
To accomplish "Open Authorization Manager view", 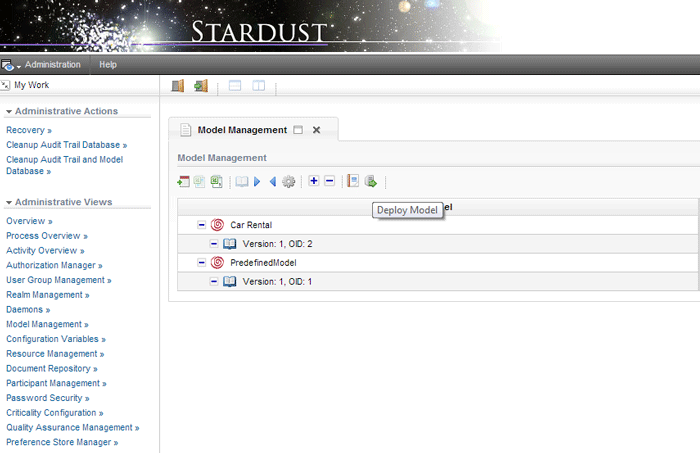I will coord(54,266).
